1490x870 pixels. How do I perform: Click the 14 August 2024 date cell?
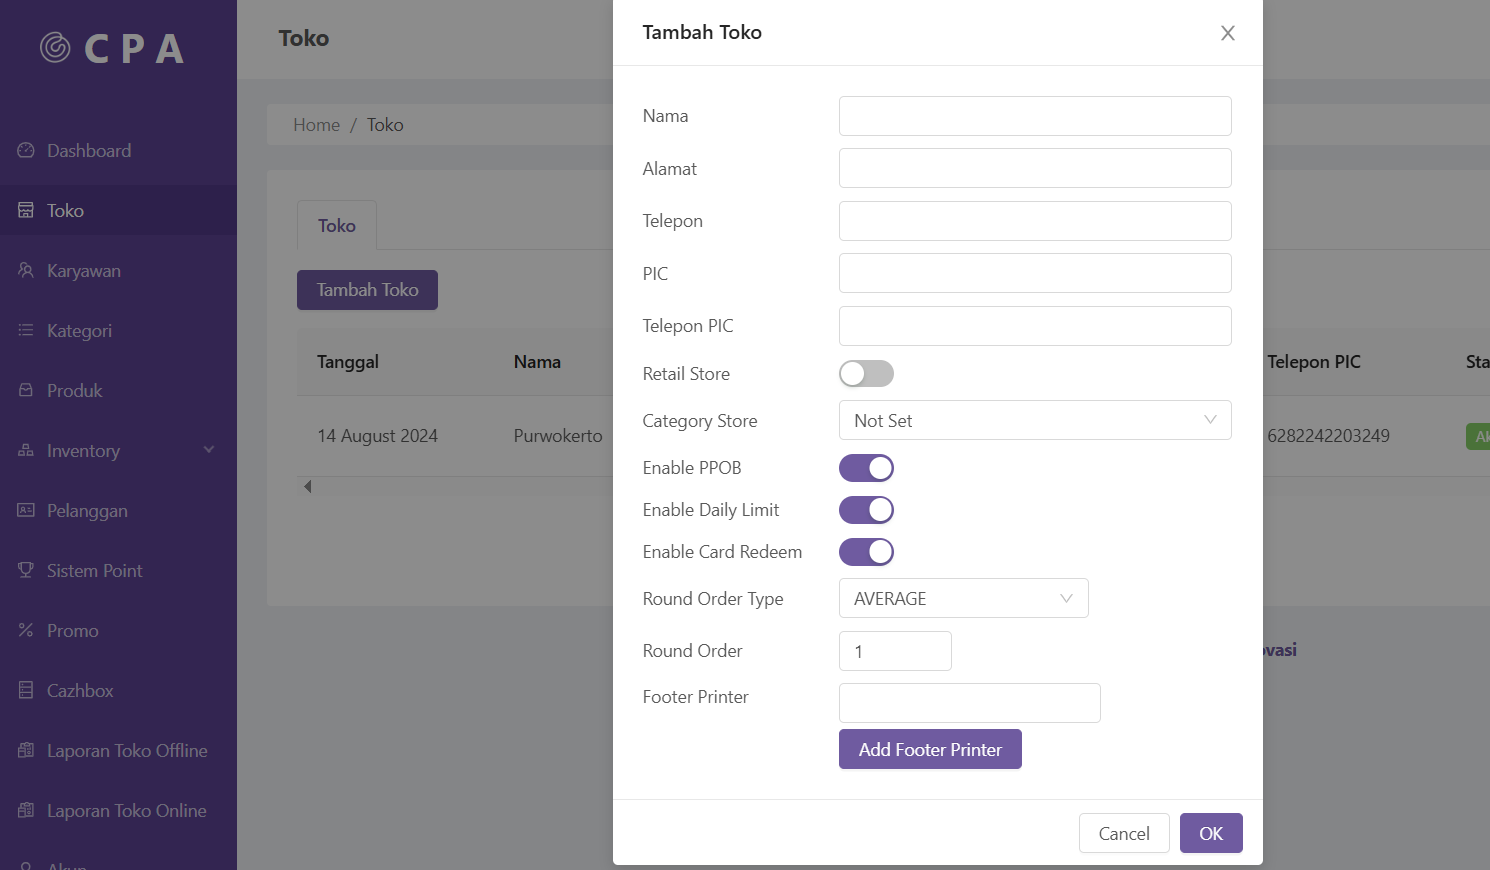[x=377, y=436]
